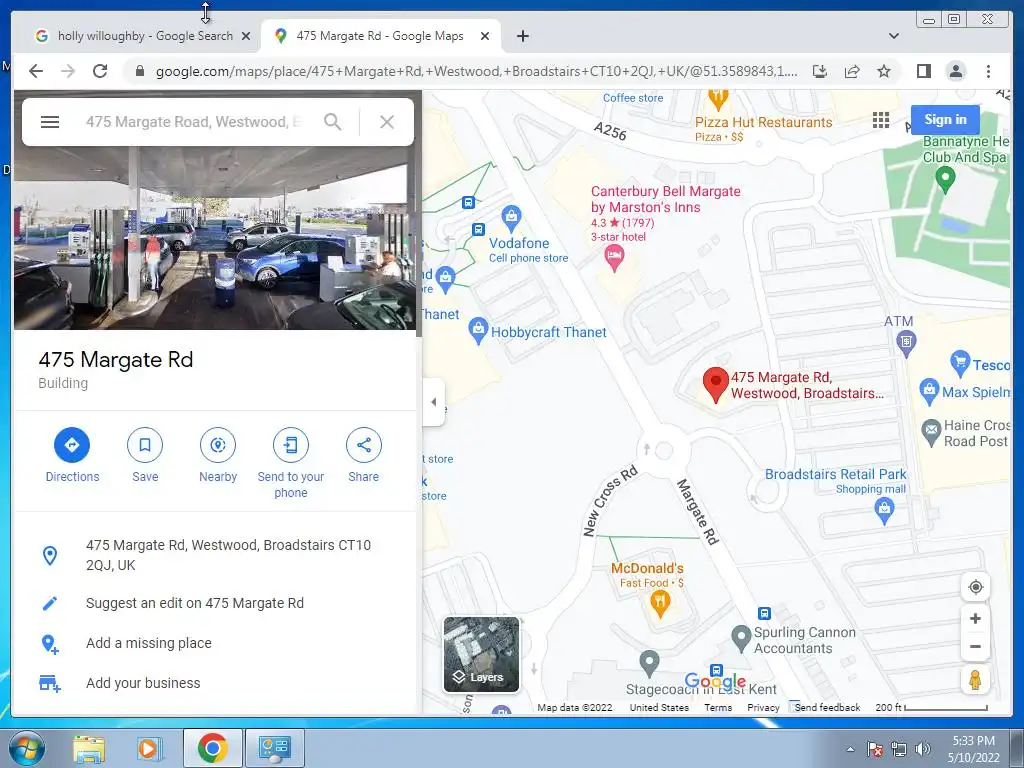Click the Pizza Hut Restaurants label

[763, 122]
